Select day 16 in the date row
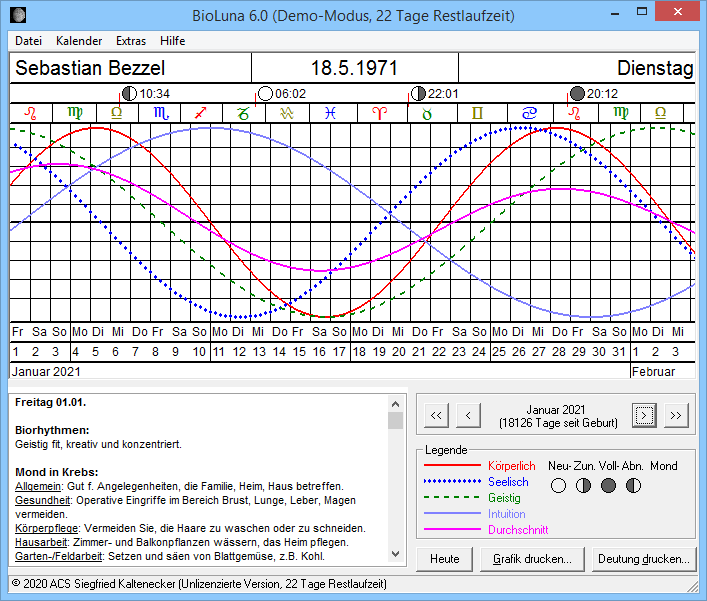Viewport: 707px width, 601px height. click(x=319, y=352)
